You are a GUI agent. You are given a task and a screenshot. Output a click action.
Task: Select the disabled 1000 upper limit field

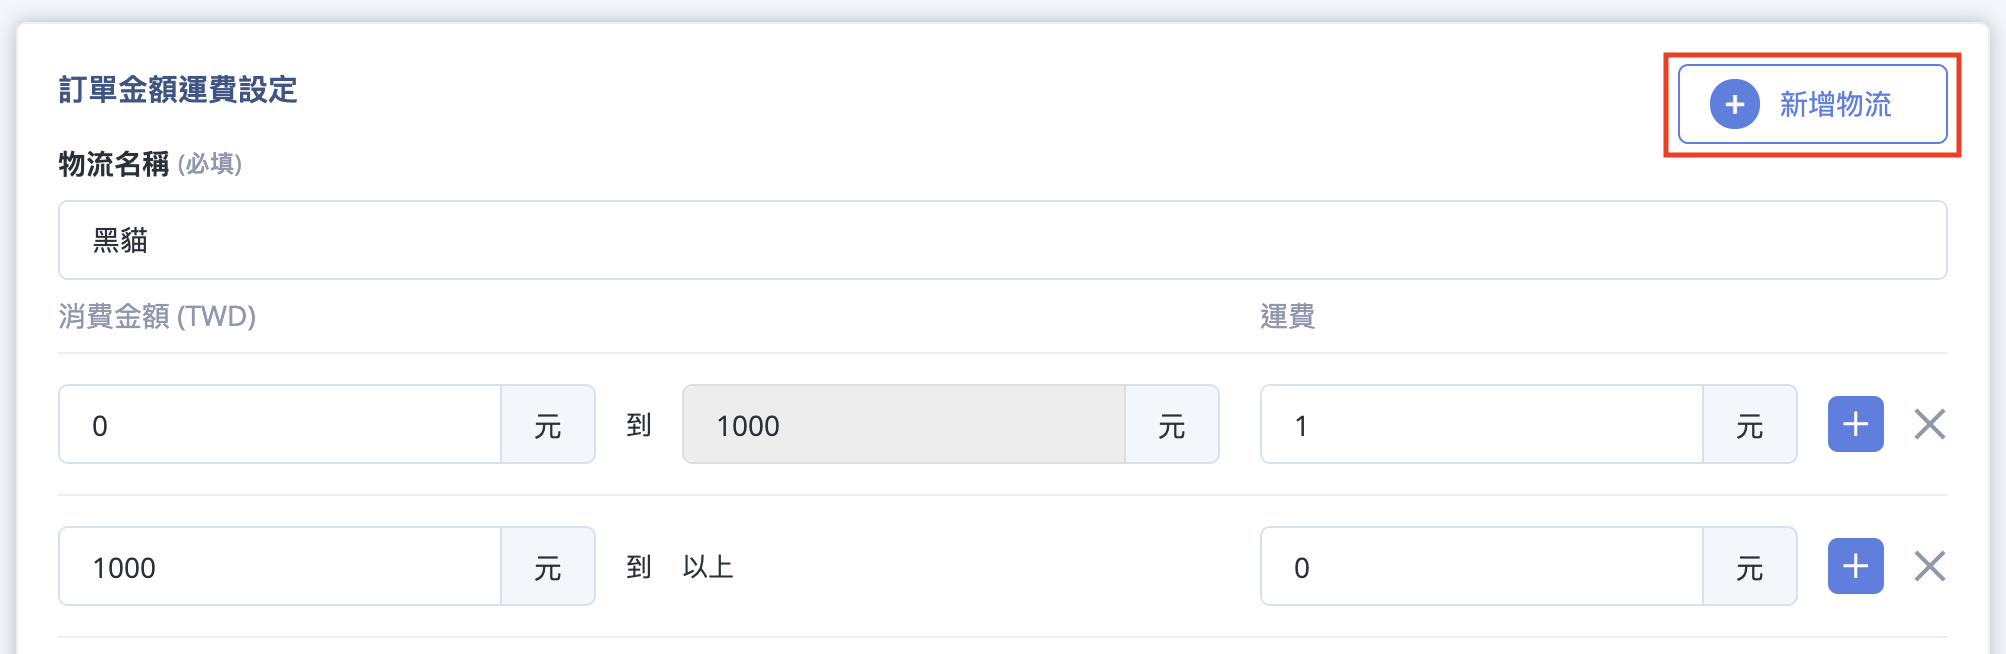click(904, 424)
